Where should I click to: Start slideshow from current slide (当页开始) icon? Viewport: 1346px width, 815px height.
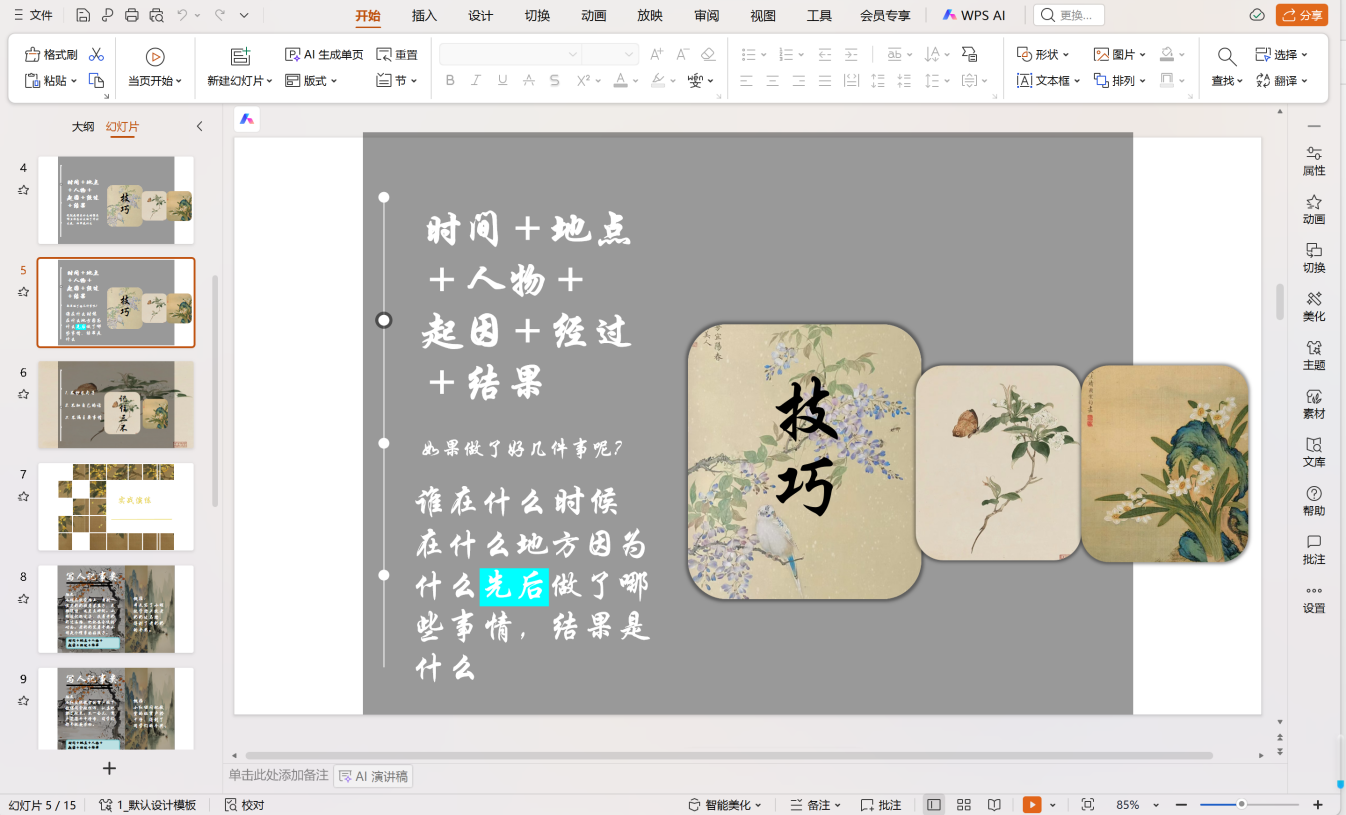[155, 57]
